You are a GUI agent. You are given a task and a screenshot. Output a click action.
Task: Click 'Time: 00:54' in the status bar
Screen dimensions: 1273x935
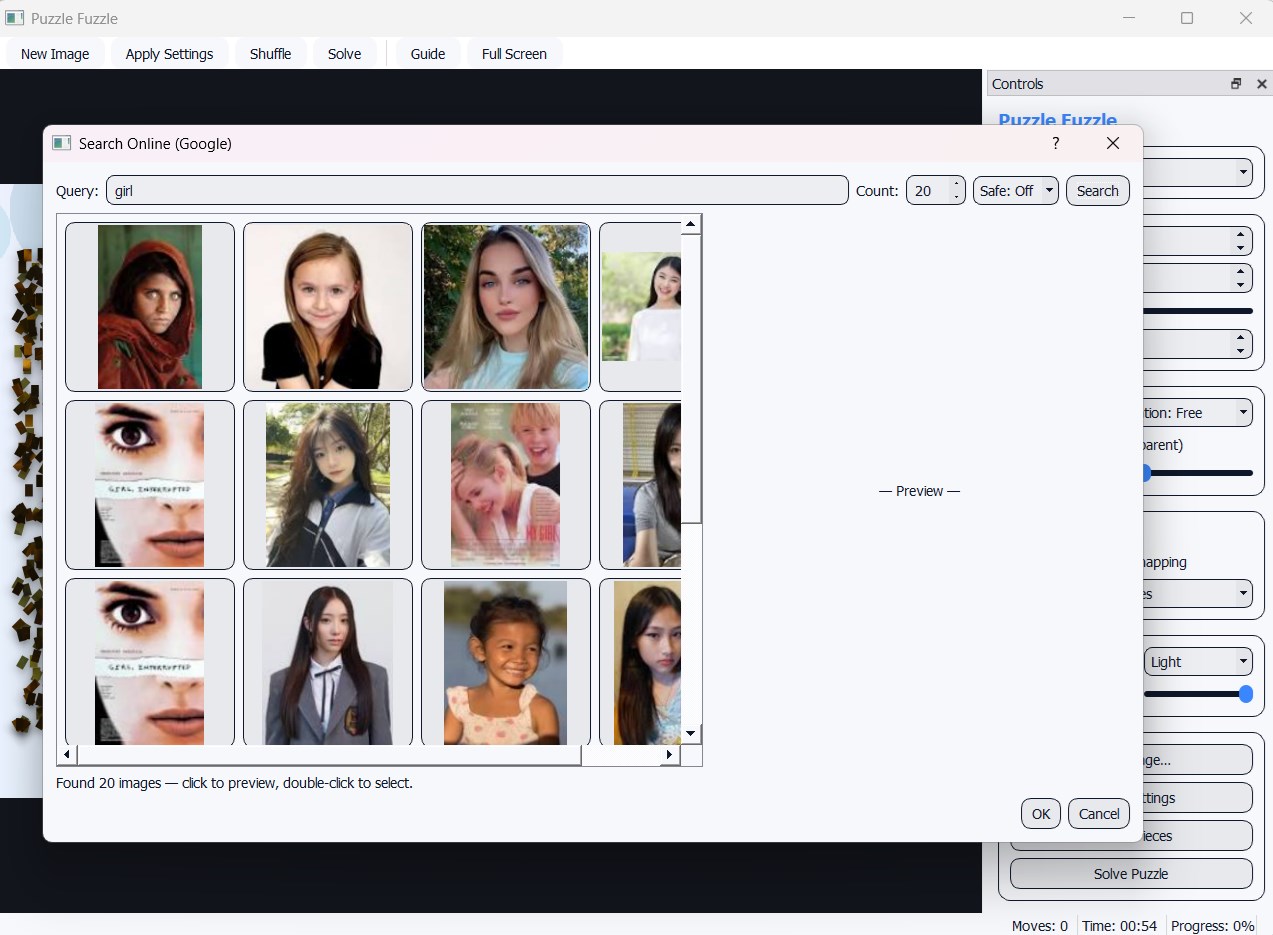[x=1120, y=926]
